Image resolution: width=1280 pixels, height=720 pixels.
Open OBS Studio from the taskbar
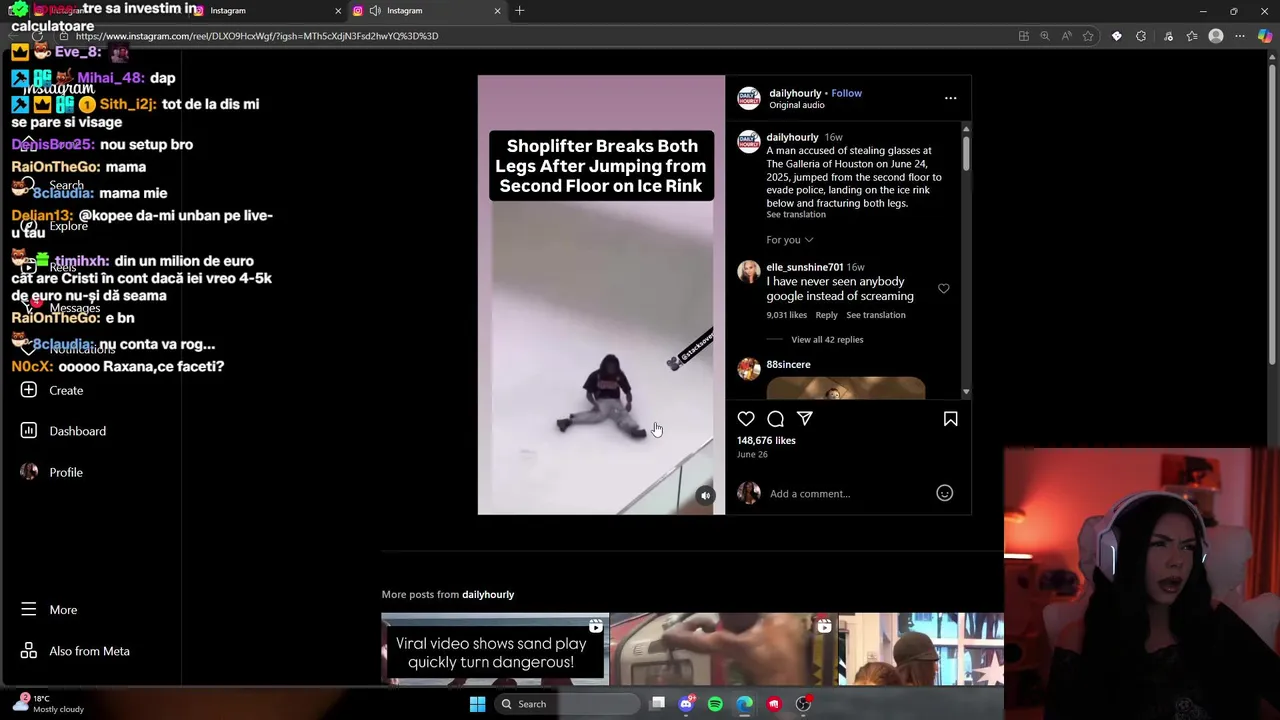(803, 704)
